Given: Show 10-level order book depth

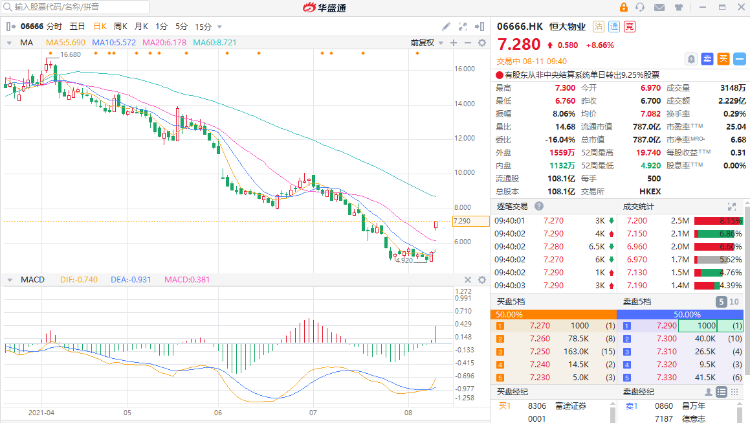Looking at the screenshot, I should [734, 302].
